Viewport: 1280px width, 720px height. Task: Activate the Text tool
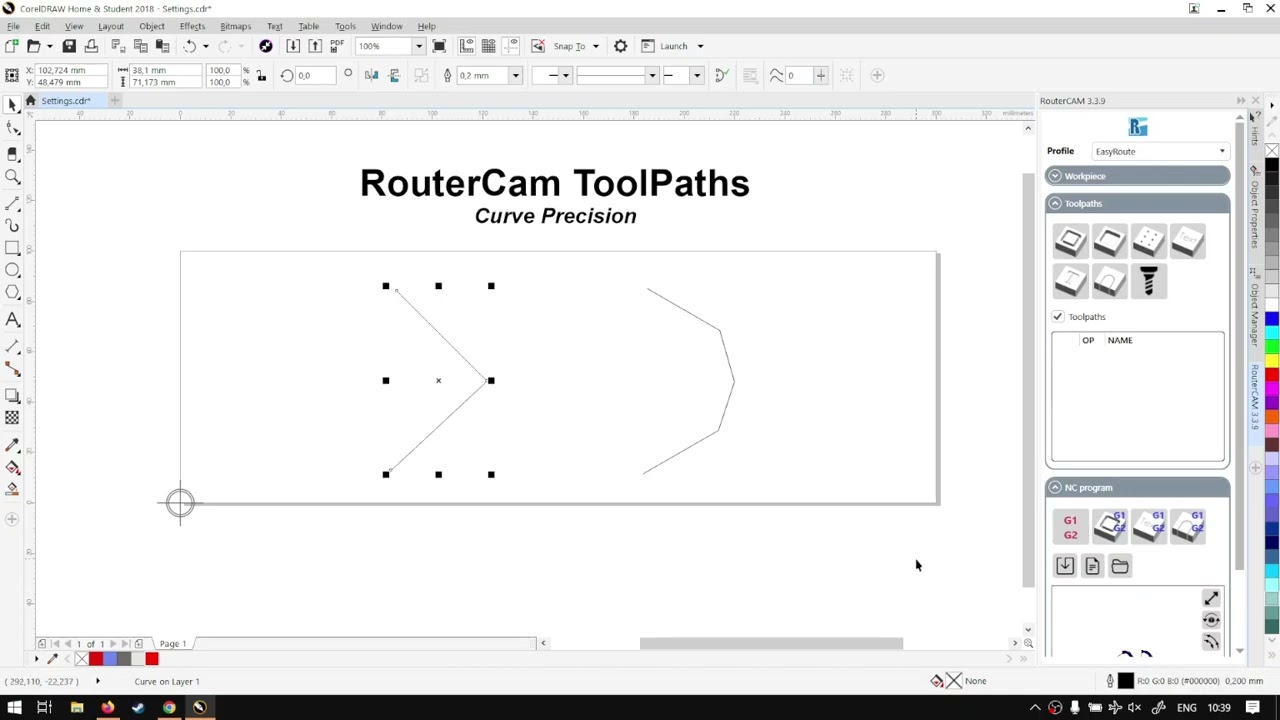pos(12,320)
